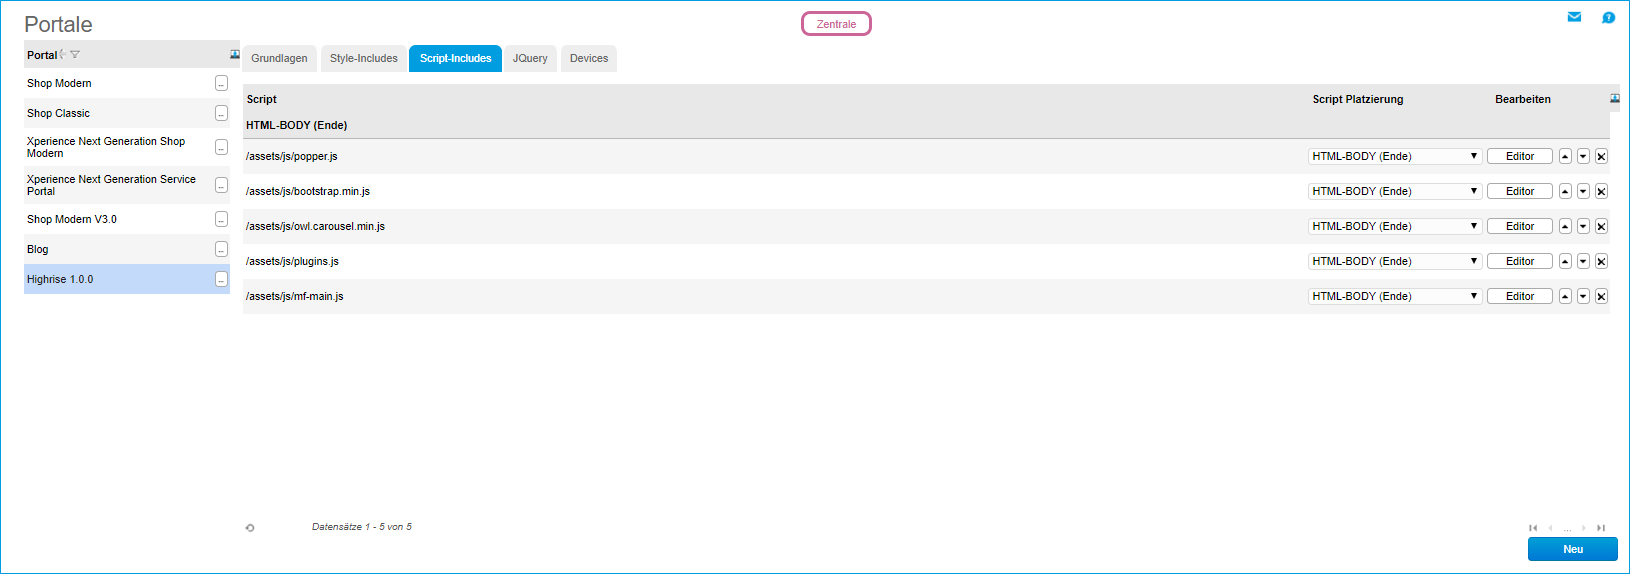The image size is (1630, 574).
Task: Open Editor for plugins.js
Action: [1520, 261]
